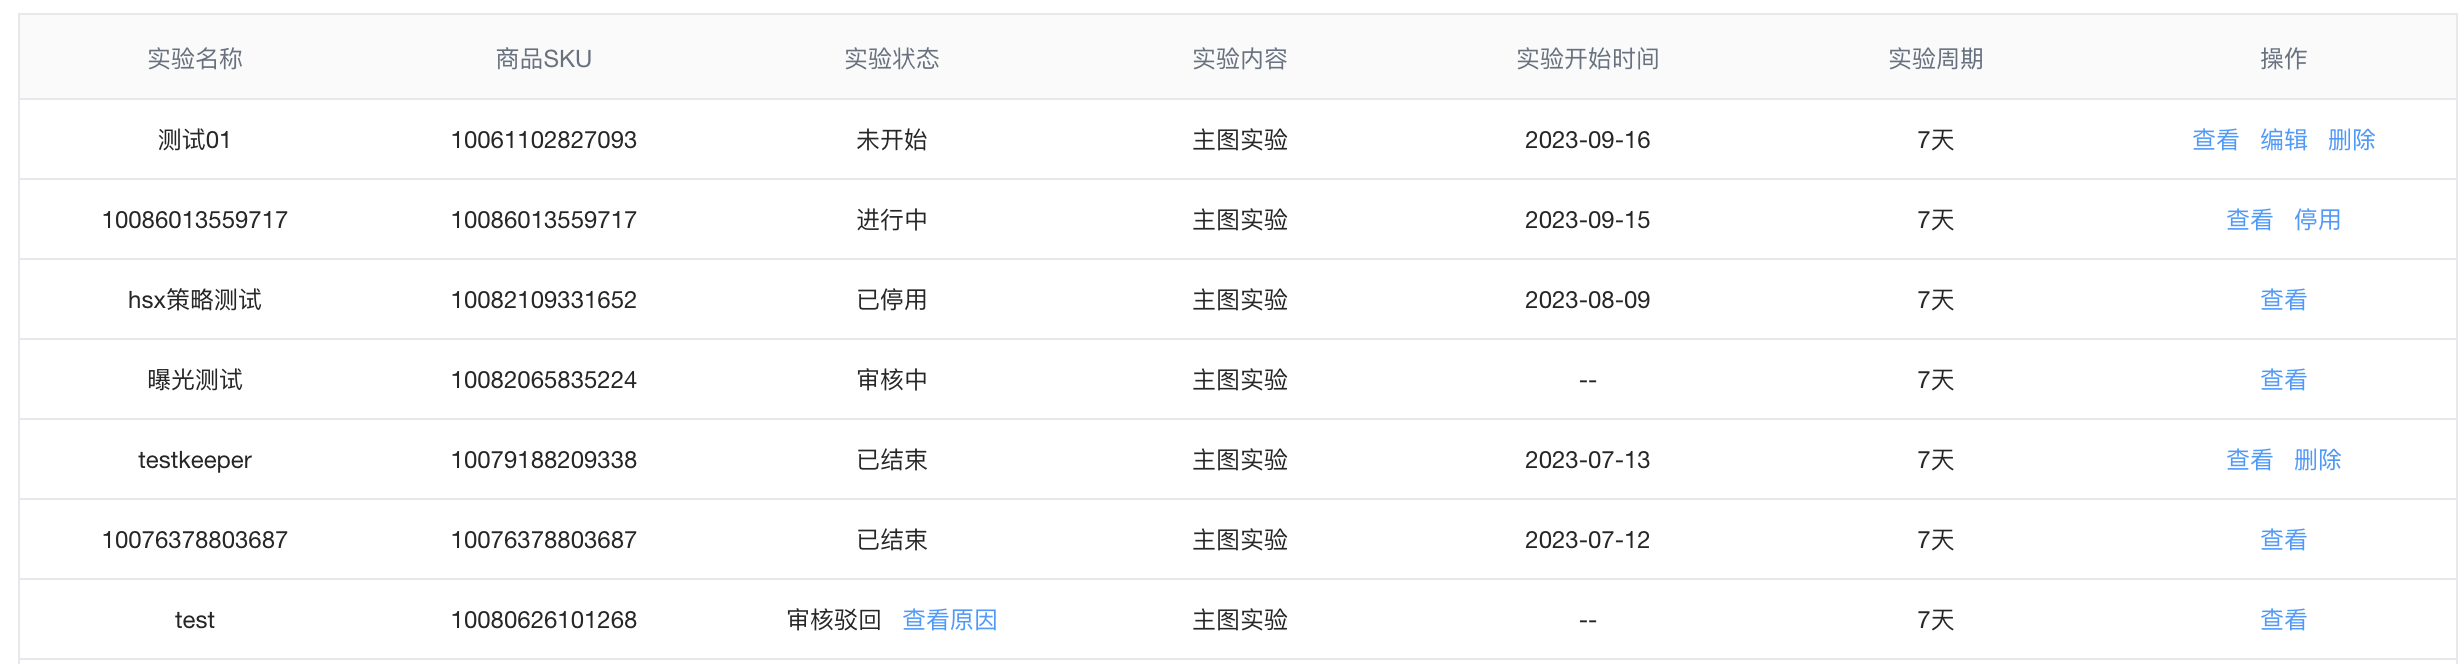Open 查看 for the test row
Screen dimensions: 2464x664
[2283, 620]
